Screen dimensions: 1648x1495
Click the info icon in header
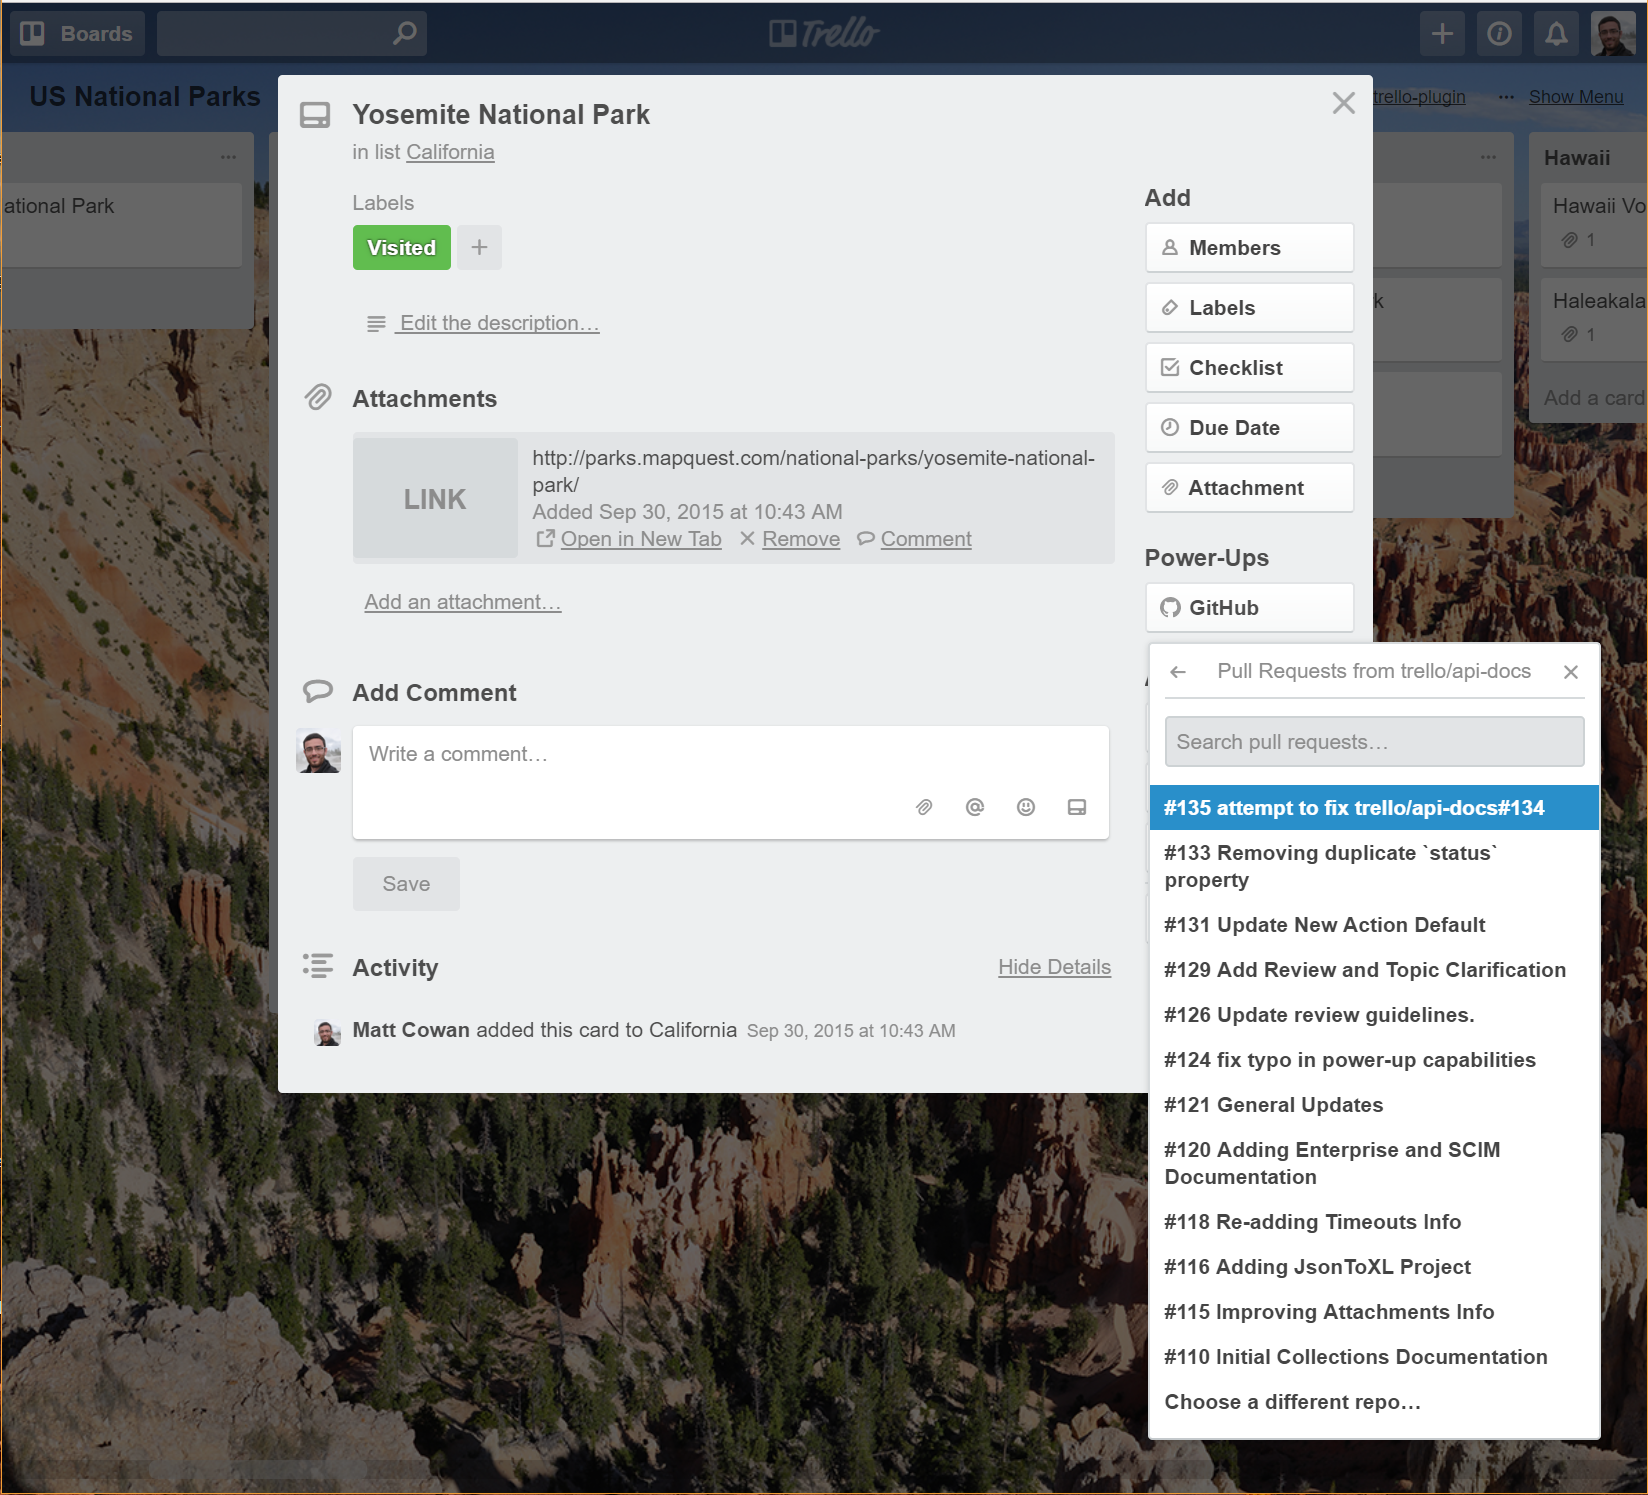[x=1499, y=34]
